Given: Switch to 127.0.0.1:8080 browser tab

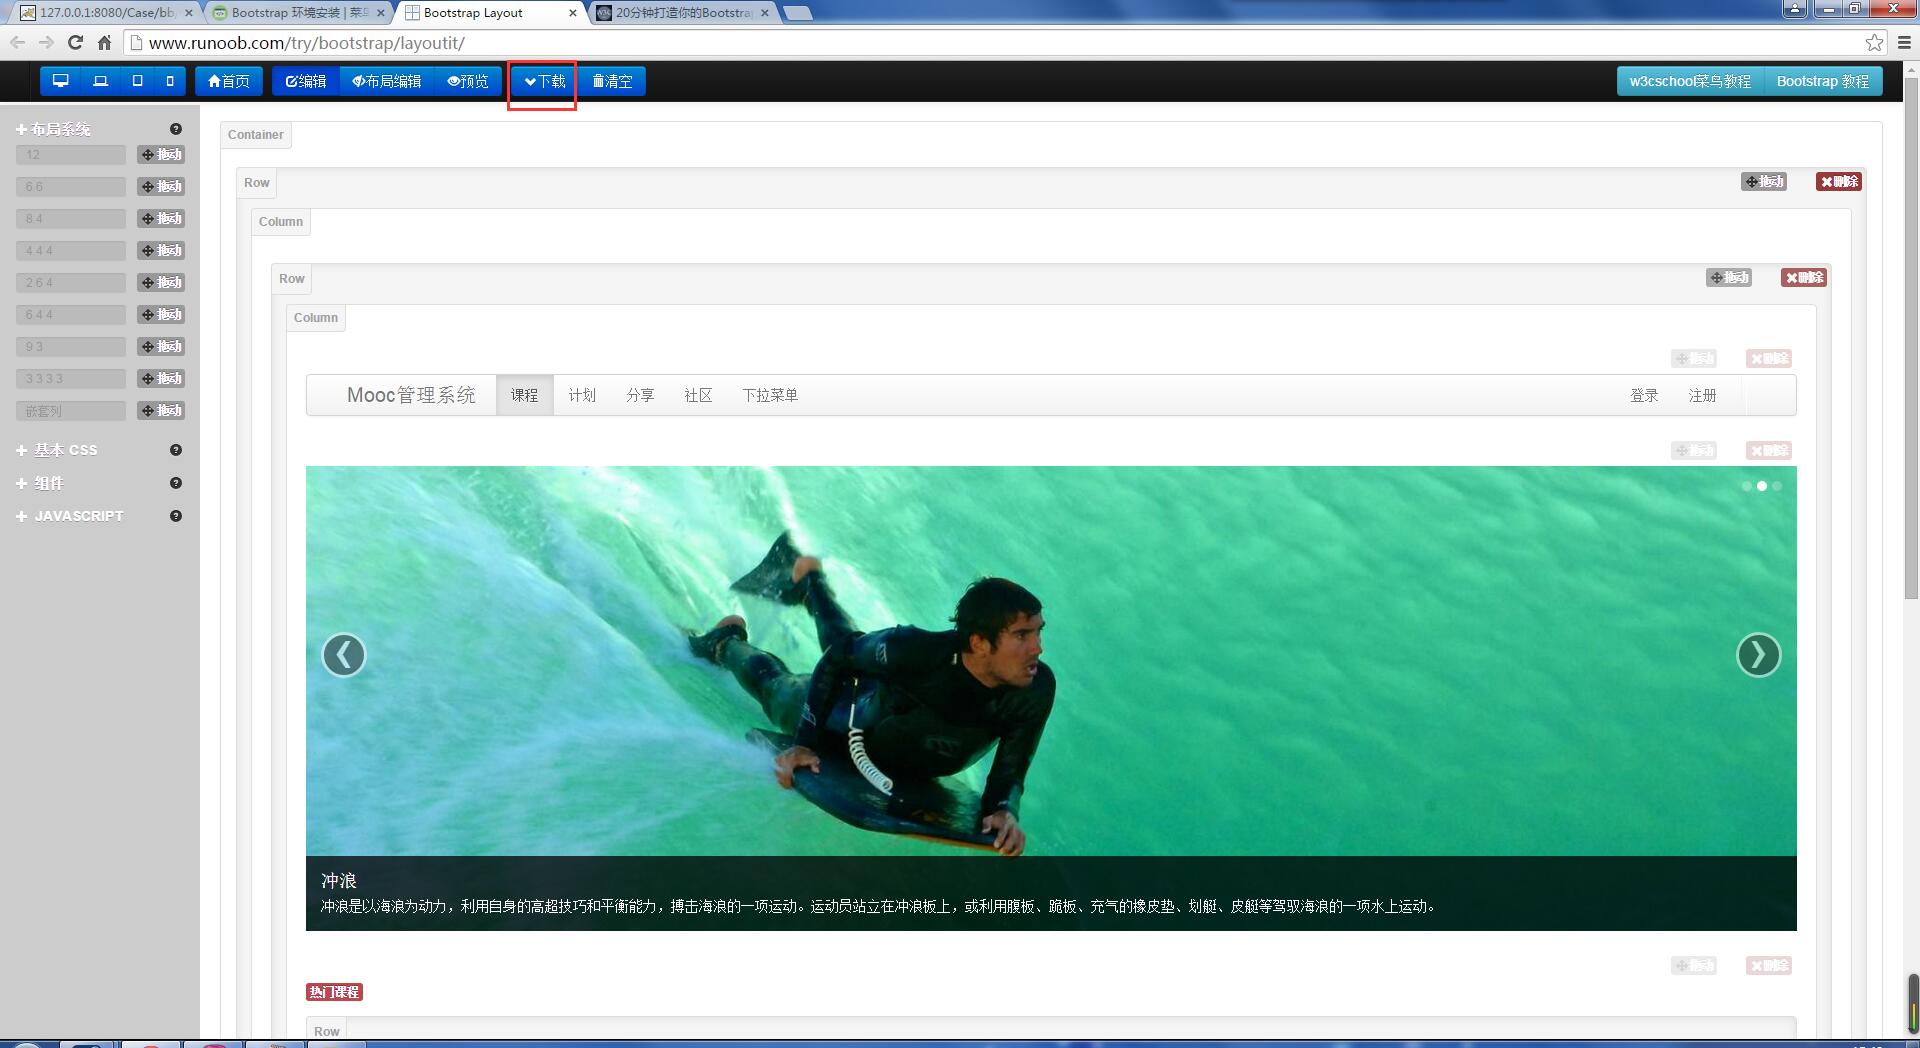Looking at the screenshot, I should tap(107, 13).
